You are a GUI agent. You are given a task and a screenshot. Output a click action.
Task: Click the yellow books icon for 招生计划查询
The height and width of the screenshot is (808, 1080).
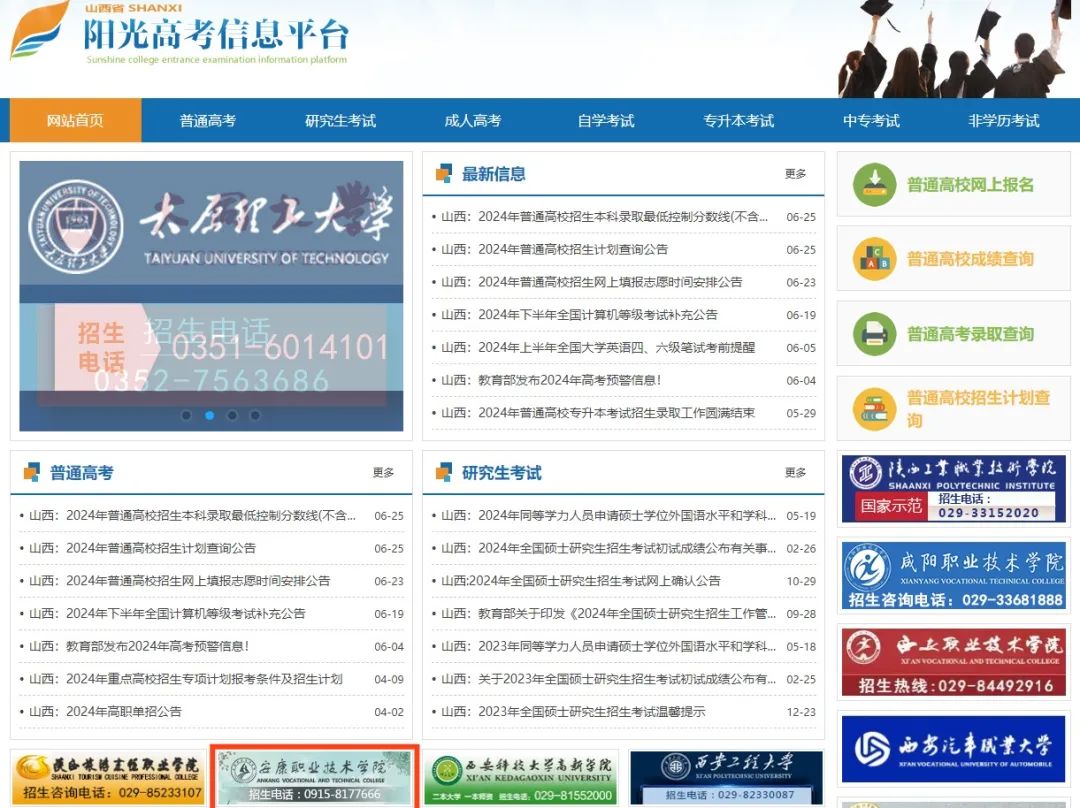pyautogui.click(x=874, y=409)
